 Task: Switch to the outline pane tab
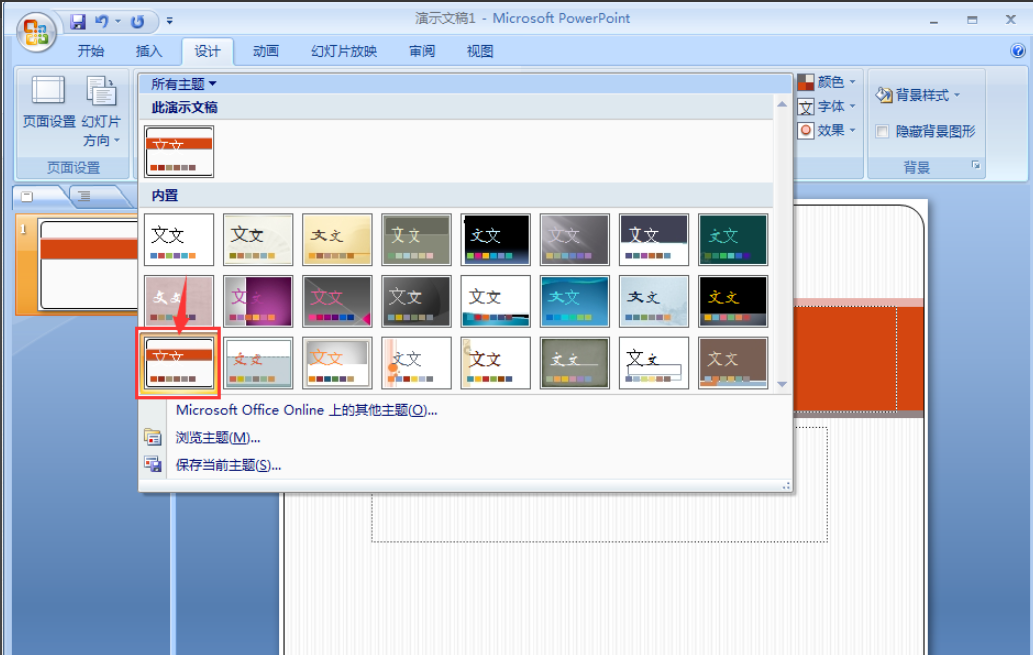tap(84, 196)
